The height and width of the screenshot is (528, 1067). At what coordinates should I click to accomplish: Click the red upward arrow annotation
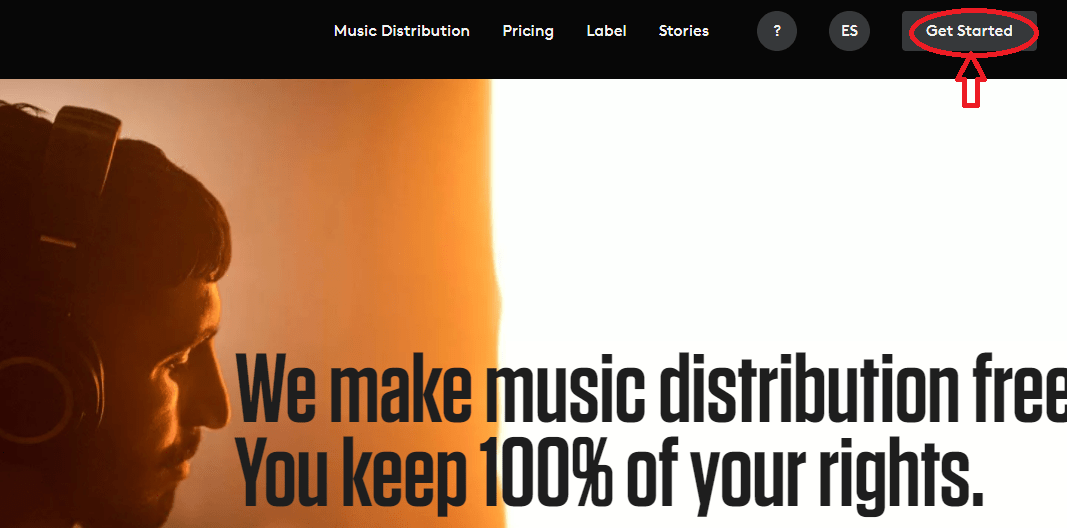click(x=971, y=82)
